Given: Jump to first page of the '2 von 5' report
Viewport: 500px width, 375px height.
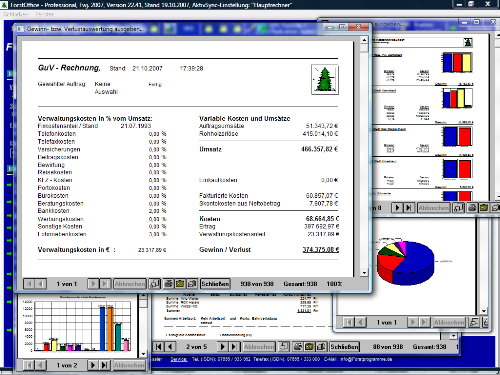Looking at the screenshot, I should 159,347.
